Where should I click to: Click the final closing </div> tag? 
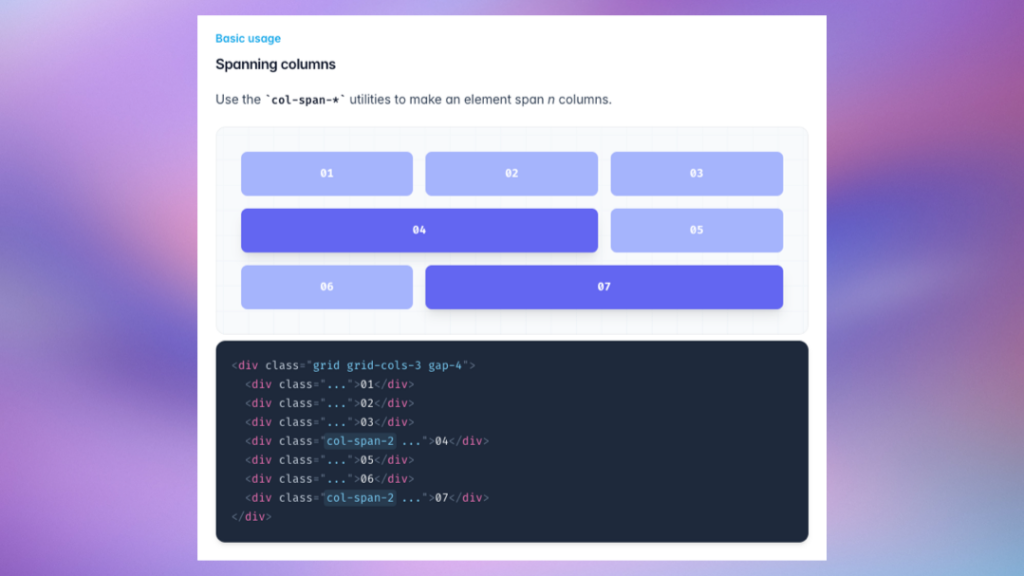click(x=250, y=517)
